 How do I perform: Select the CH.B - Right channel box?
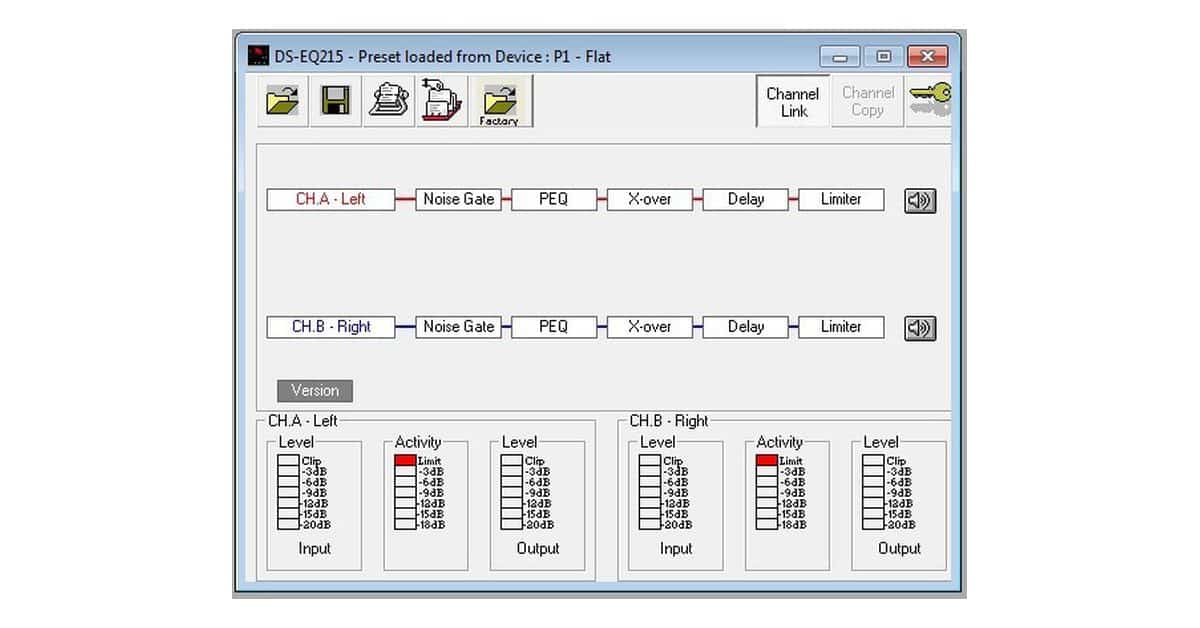click(x=331, y=327)
